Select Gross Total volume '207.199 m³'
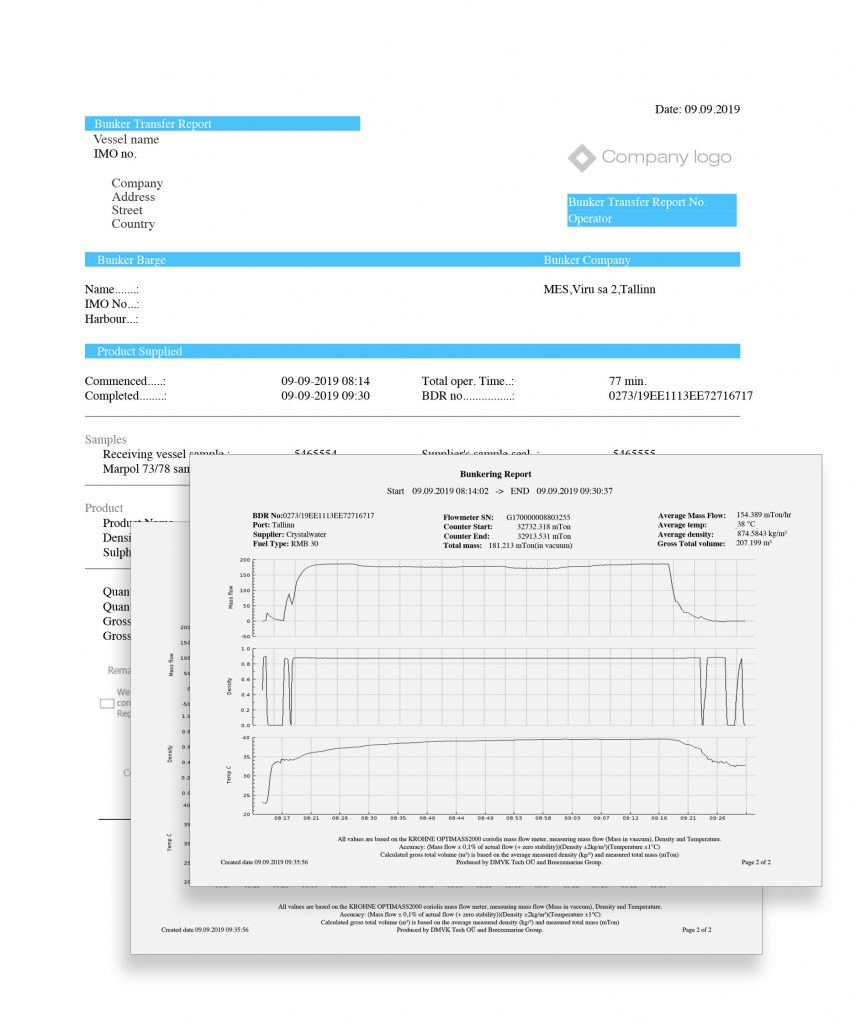Viewport: 856px width, 1024px height. tap(753, 543)
